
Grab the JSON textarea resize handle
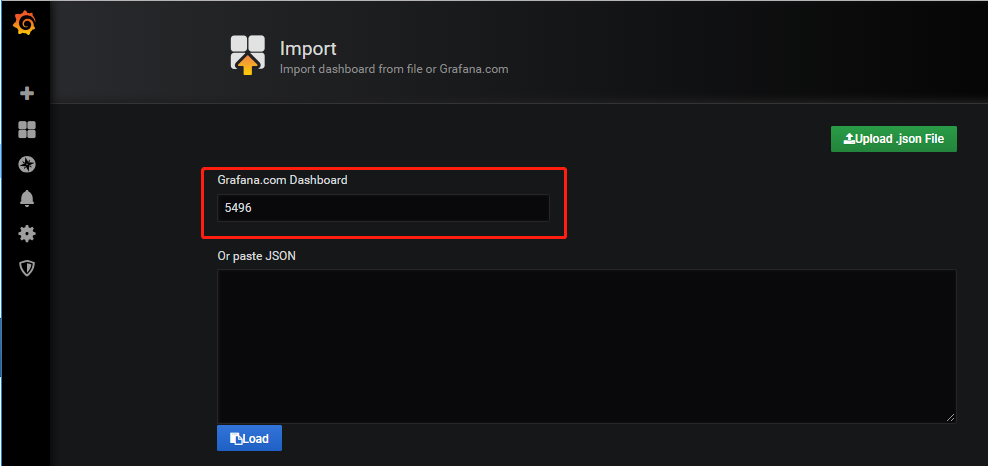coord(950,417)
